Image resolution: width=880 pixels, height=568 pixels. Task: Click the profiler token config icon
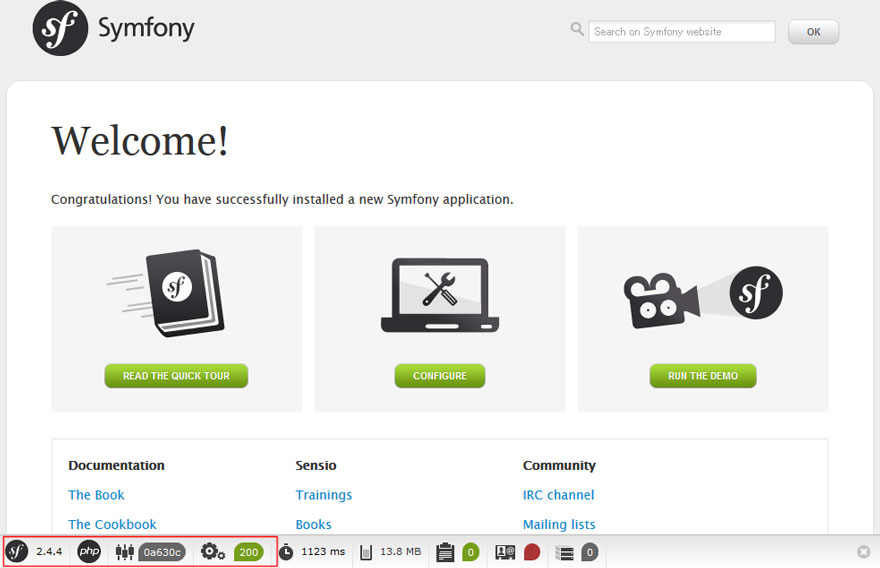[x=125, y=552]
